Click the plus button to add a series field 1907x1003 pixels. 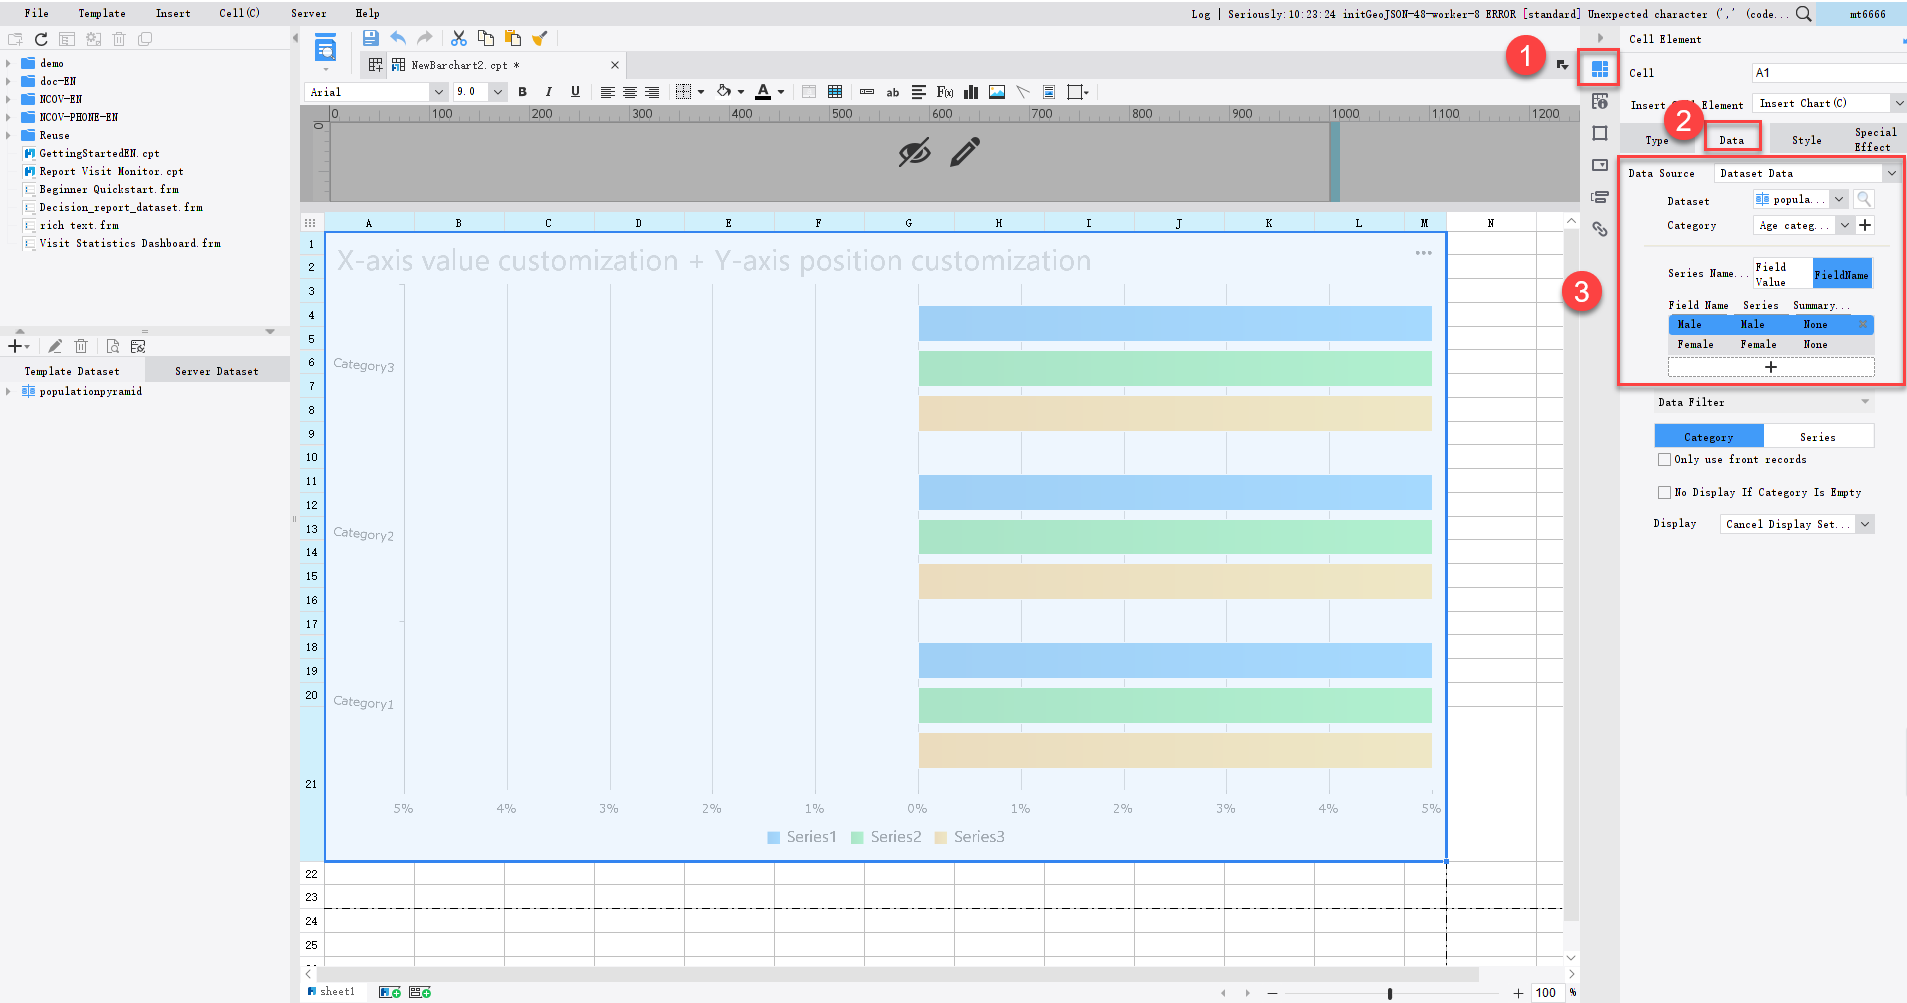coord(1771,366)
